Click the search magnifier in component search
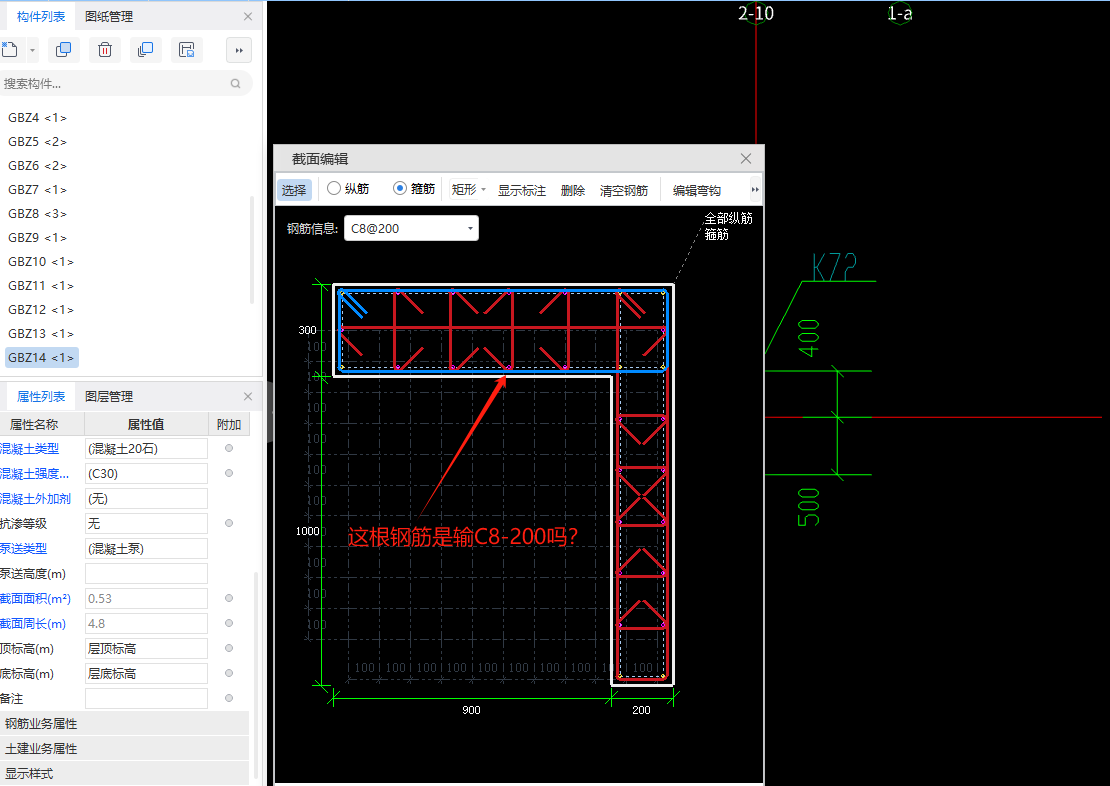Screen dimensions: 1110x786 pyautogui.click(x=236, y=84)
